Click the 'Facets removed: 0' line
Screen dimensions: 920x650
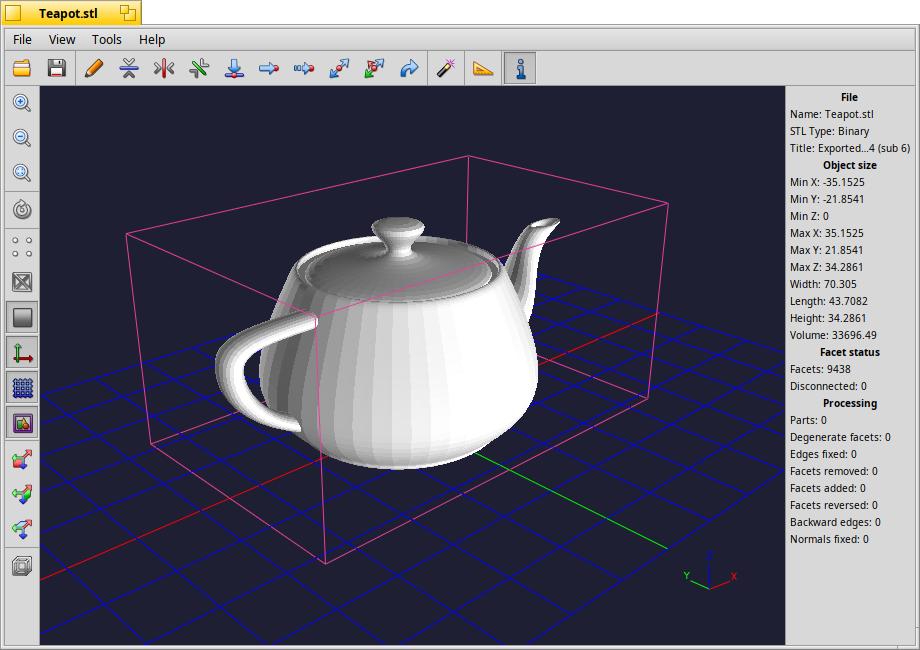pos(833,472)
